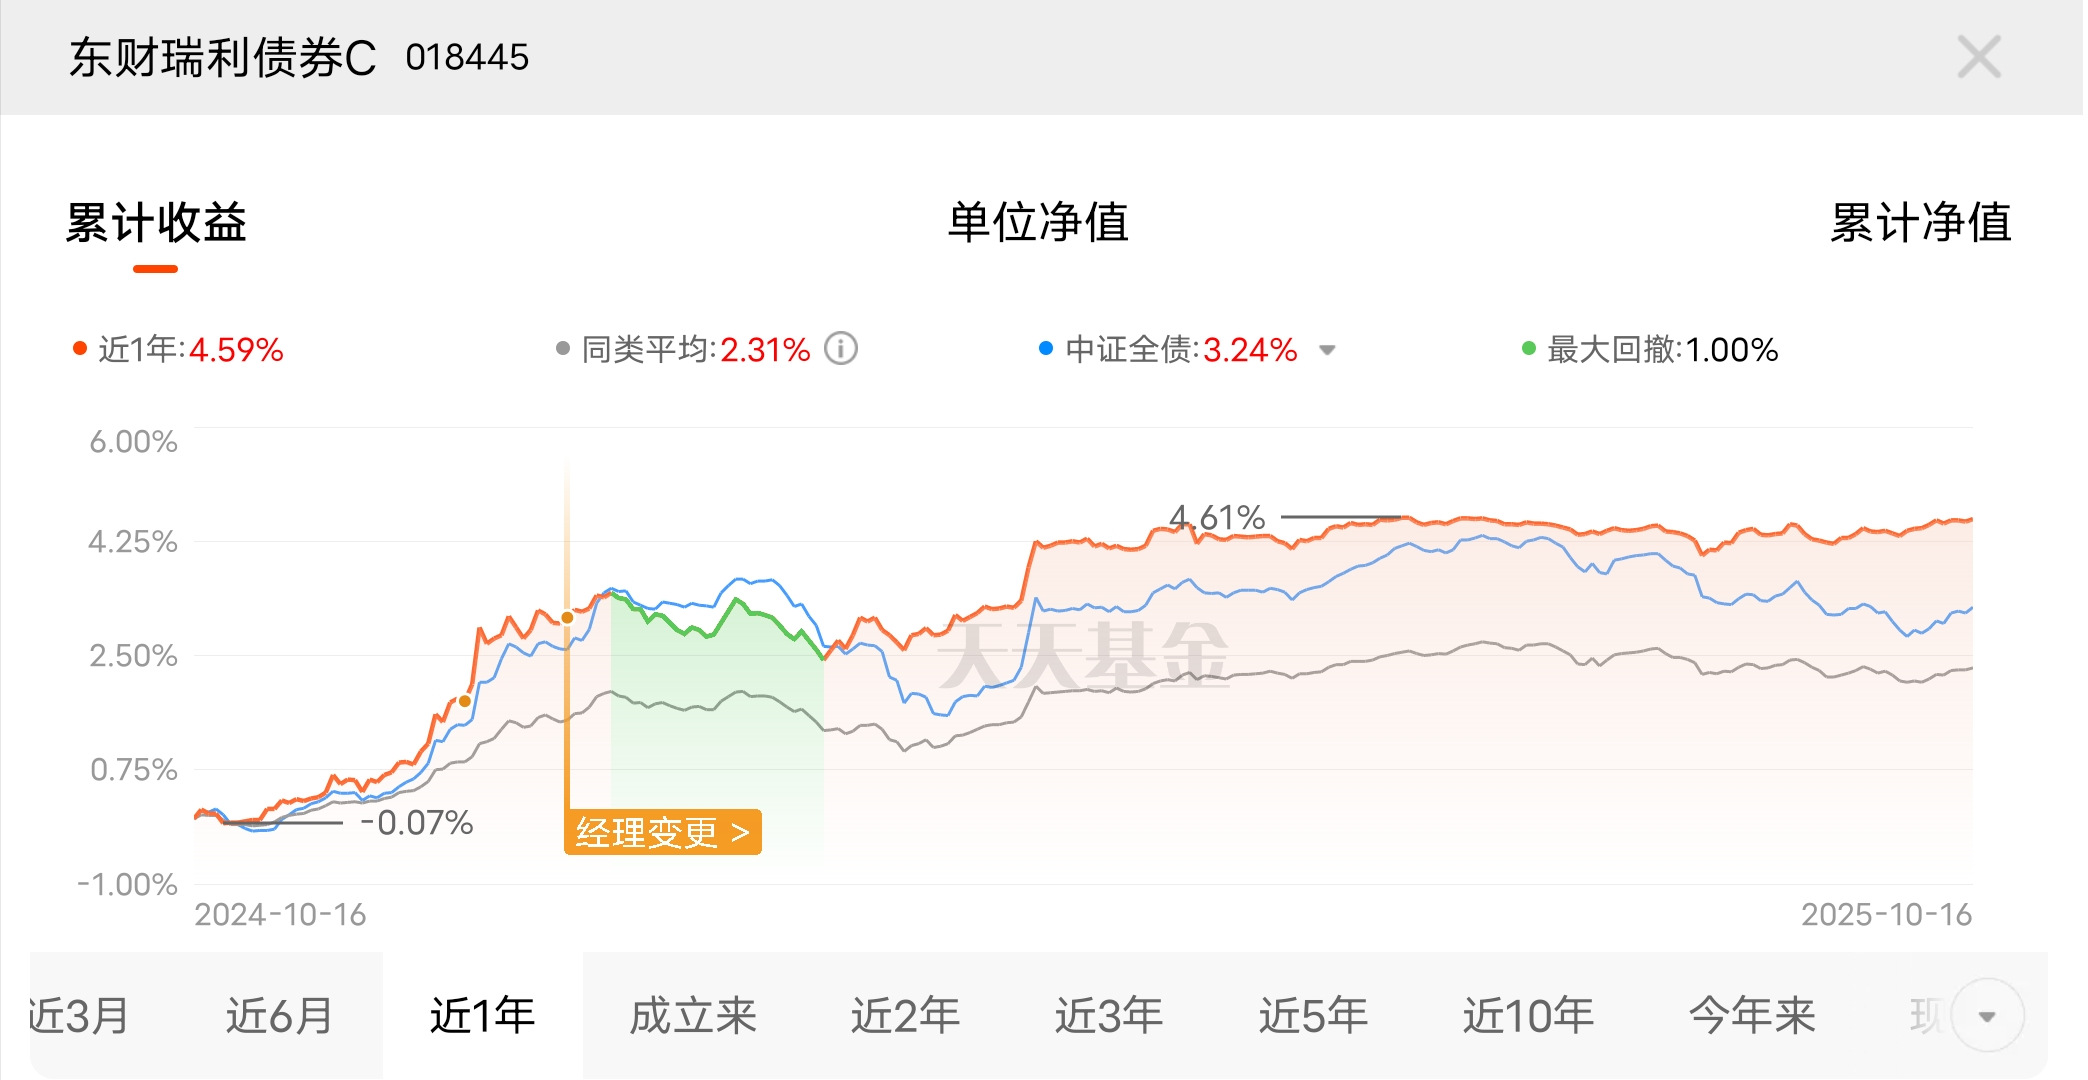This screenshot has width=2088, height=1080.
Task: Choose the 今年来 period option
Action: coord(1752,1016)
